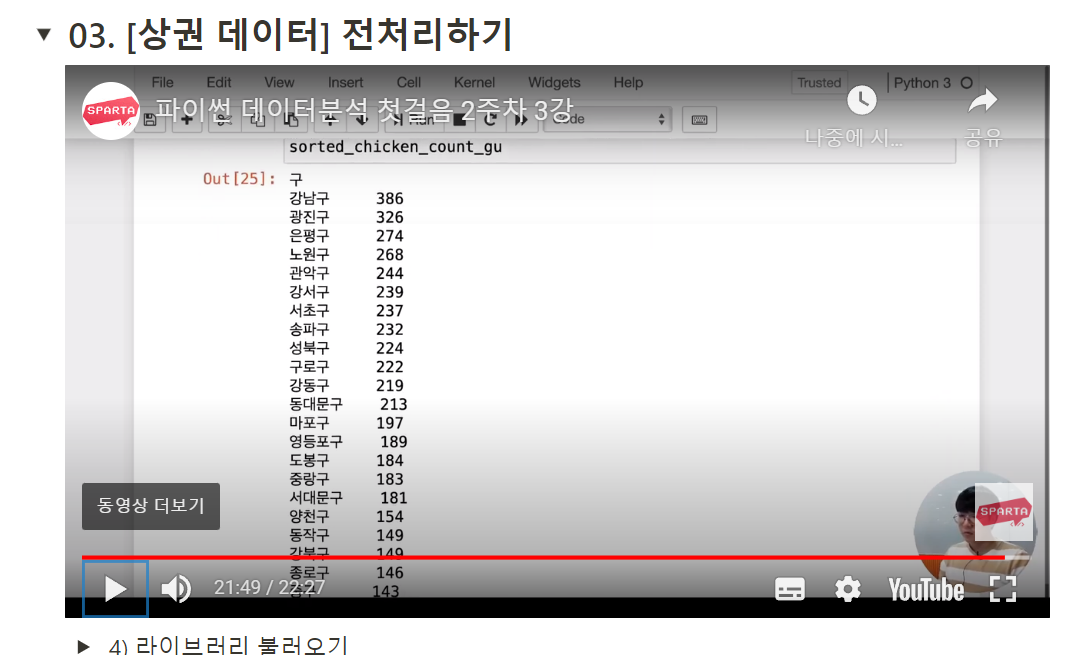Open SPARTA channel avatar
The width and height of the screenshot is (1087, 655).
(x=111, y=111)
